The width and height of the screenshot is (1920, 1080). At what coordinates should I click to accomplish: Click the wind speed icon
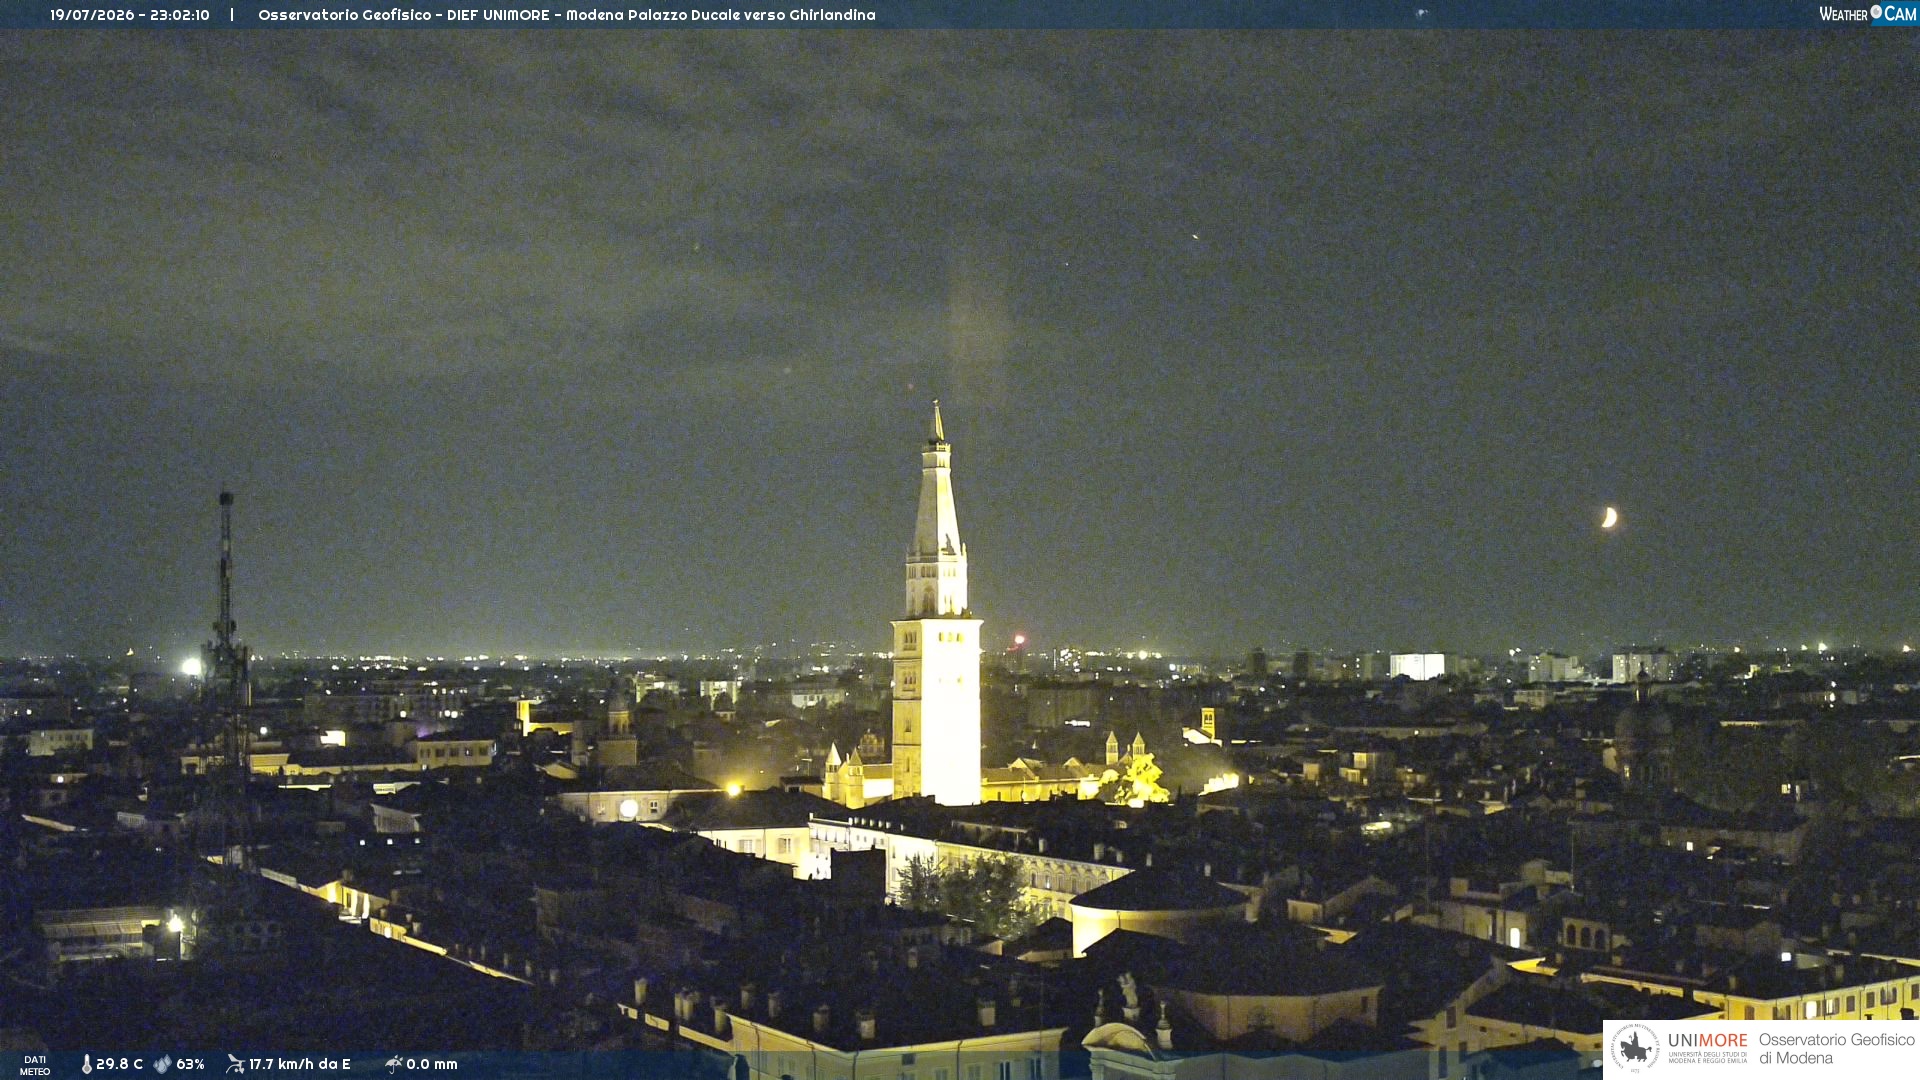(235, 1064)
